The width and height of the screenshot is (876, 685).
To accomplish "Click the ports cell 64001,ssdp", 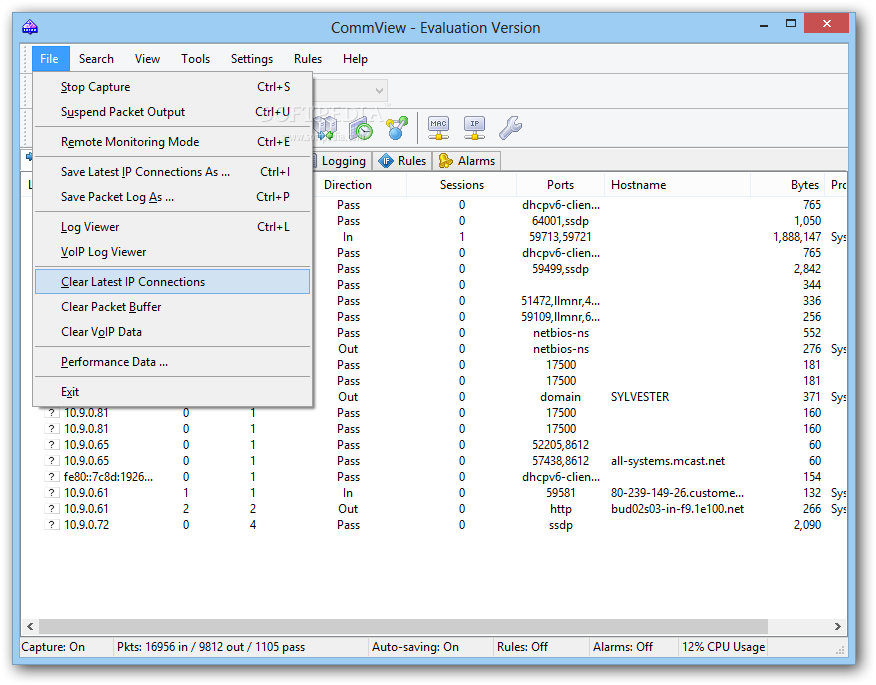I will [x=560, y=221].
